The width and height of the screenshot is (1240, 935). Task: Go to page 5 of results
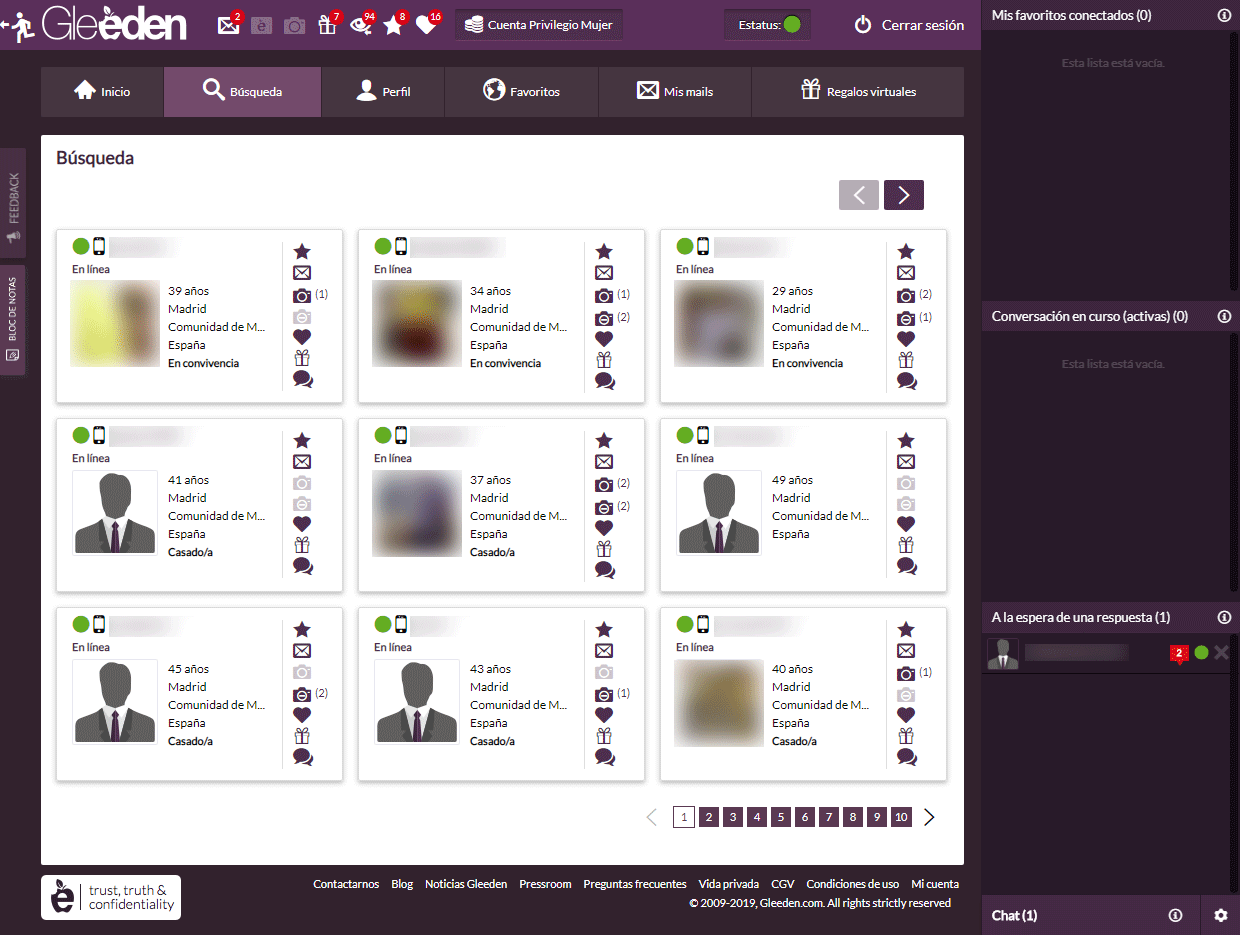point(781,817)
